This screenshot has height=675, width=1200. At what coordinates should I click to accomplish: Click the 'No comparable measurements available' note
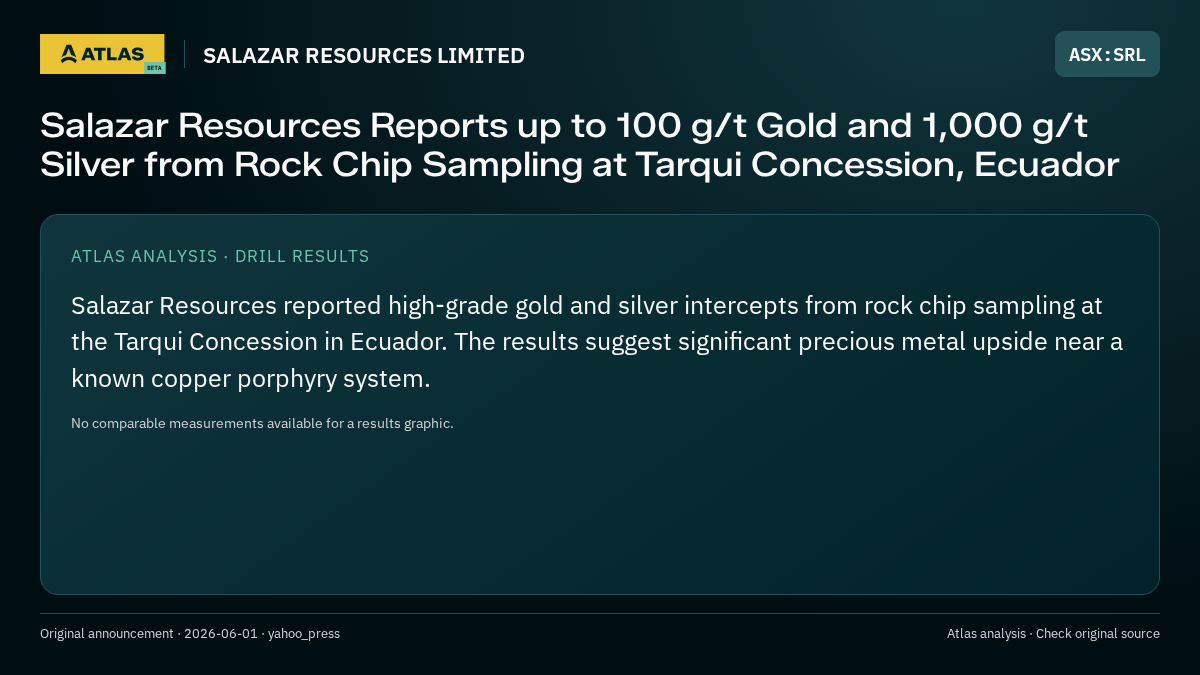262,423
